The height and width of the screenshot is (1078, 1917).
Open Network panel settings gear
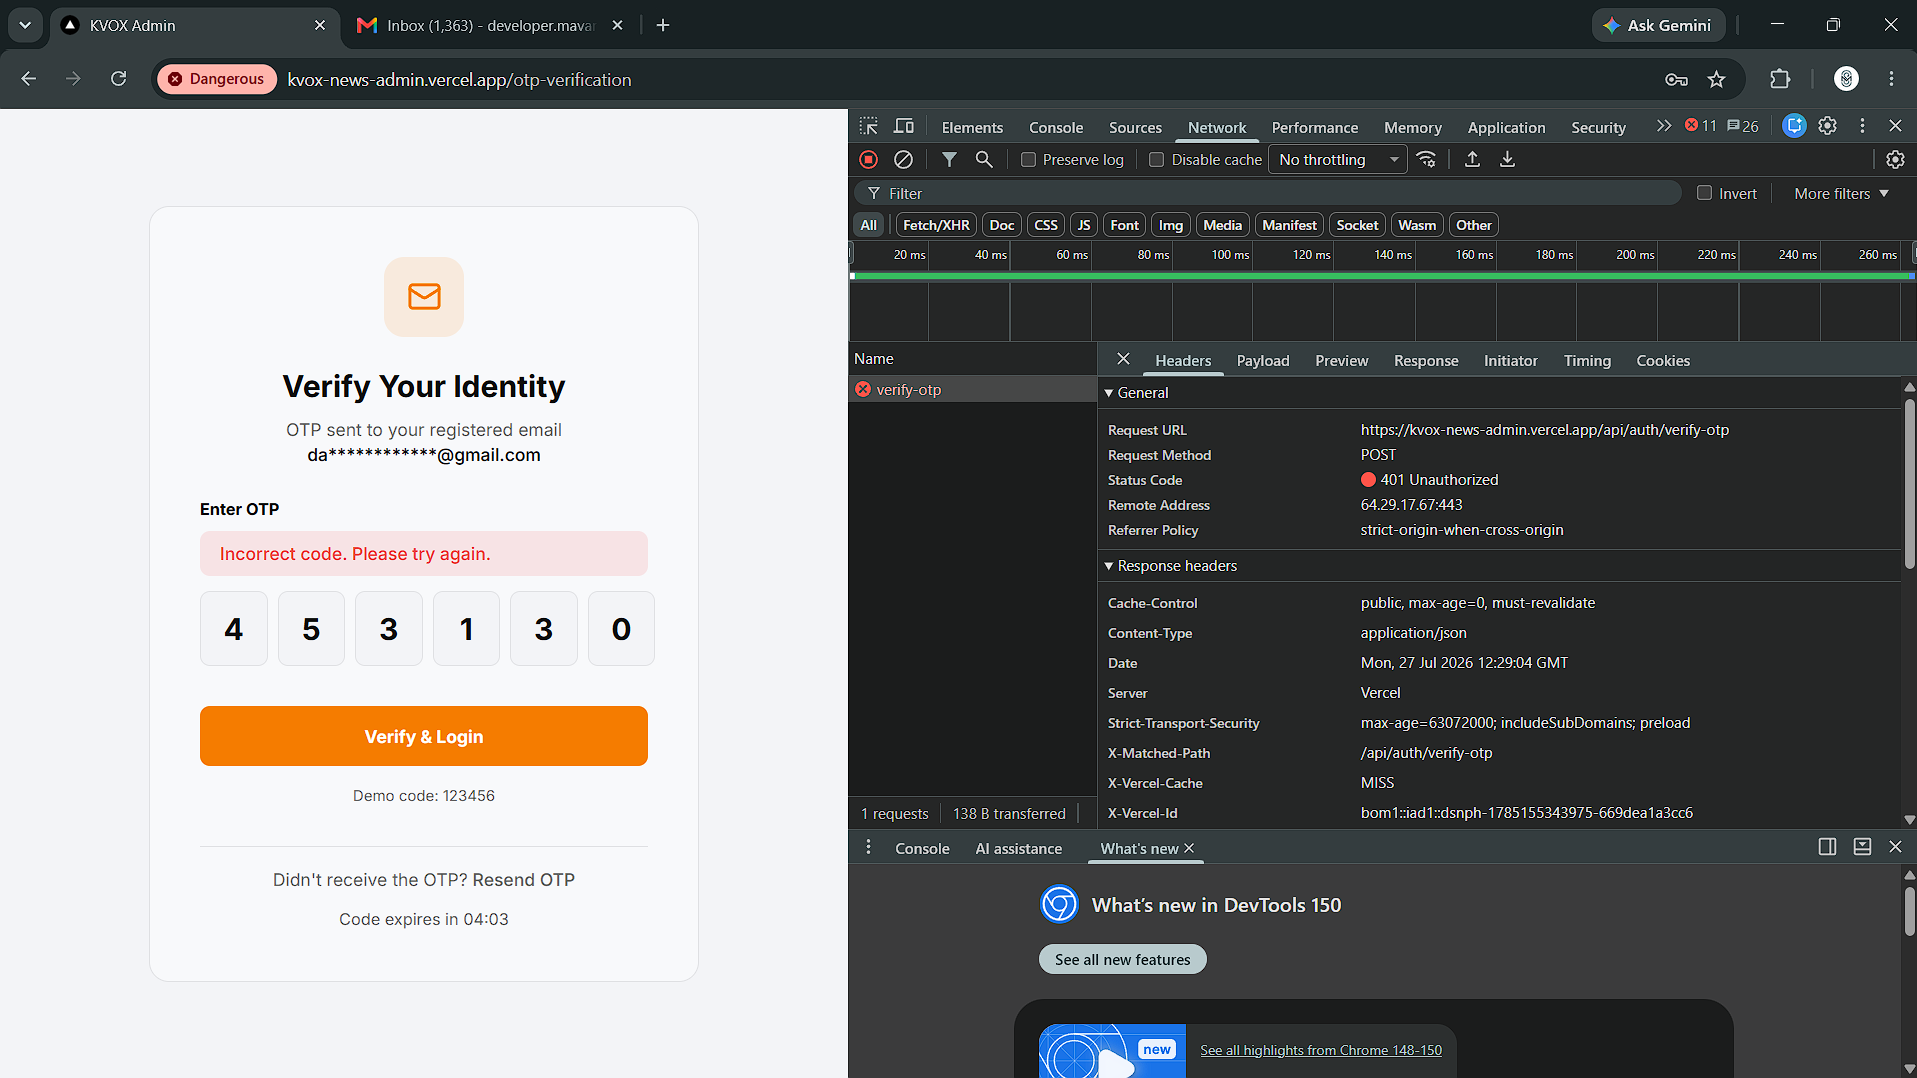[1895, 159]
